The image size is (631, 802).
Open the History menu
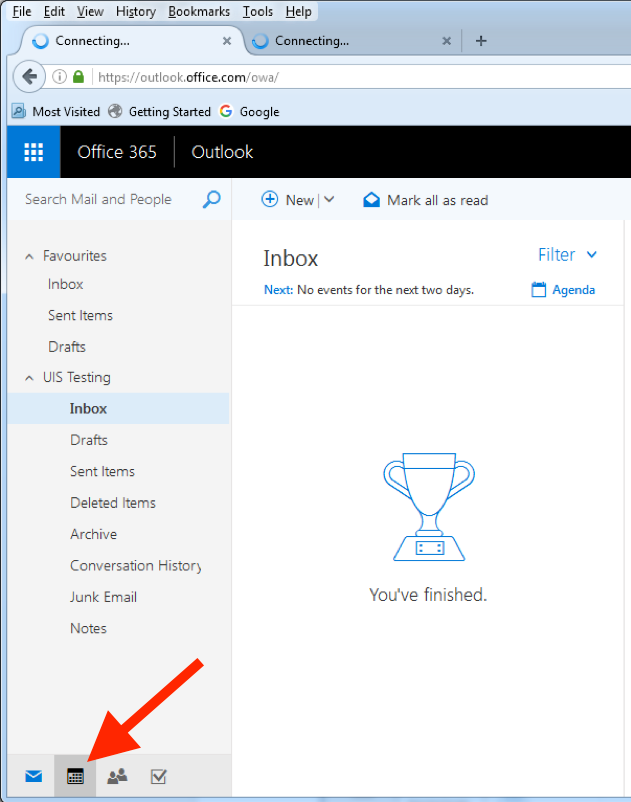tap(136, 11)
